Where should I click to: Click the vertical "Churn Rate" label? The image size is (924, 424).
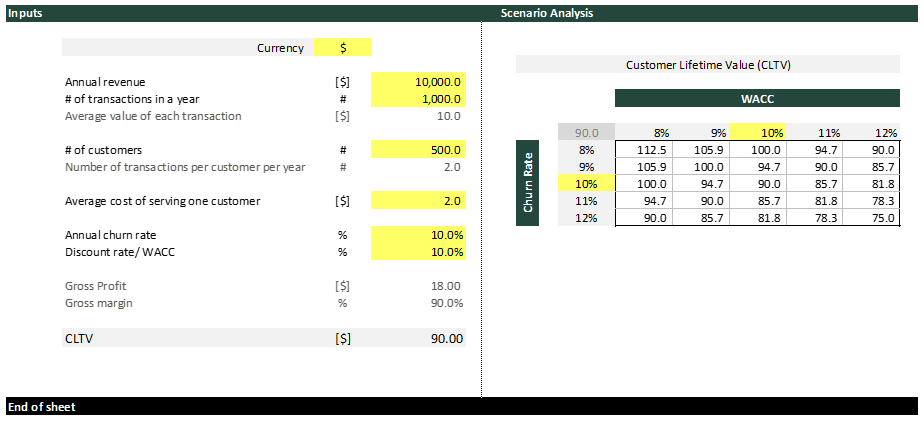[527, 183]
